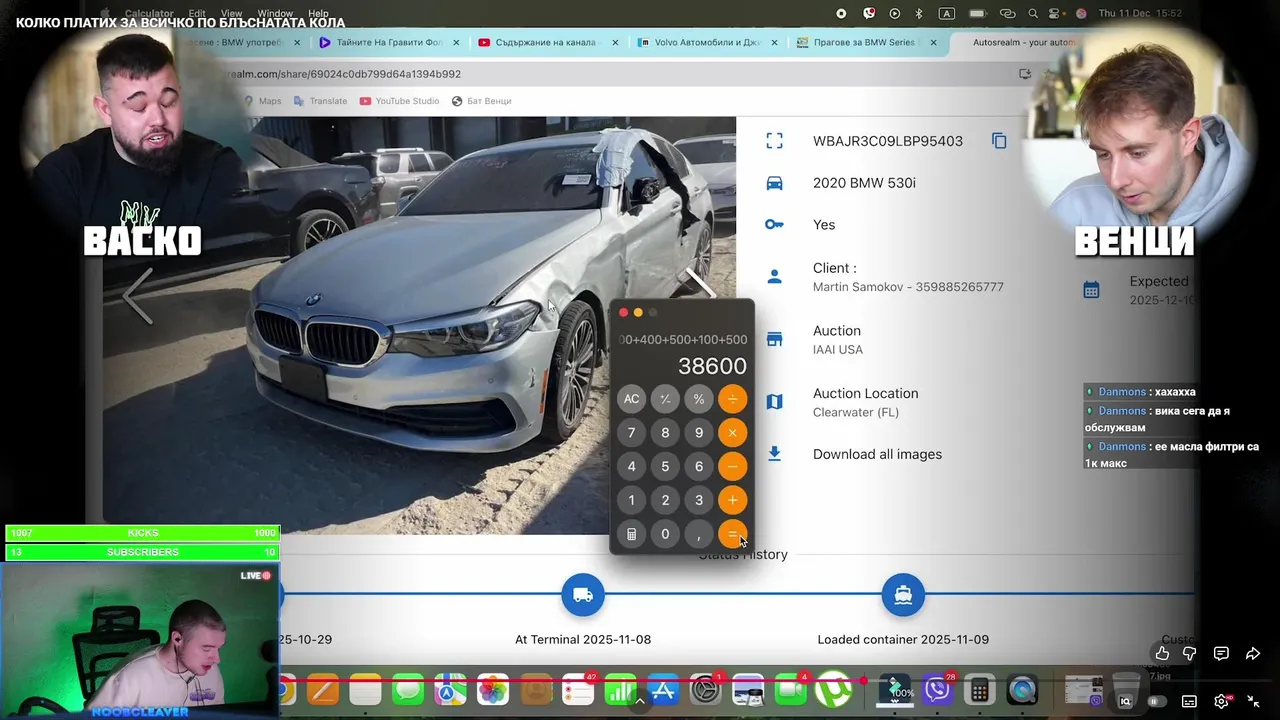This screenshot has width=1280, height=720.
Task: Toggle the autoplay switch in video player
Action: 1156,702
